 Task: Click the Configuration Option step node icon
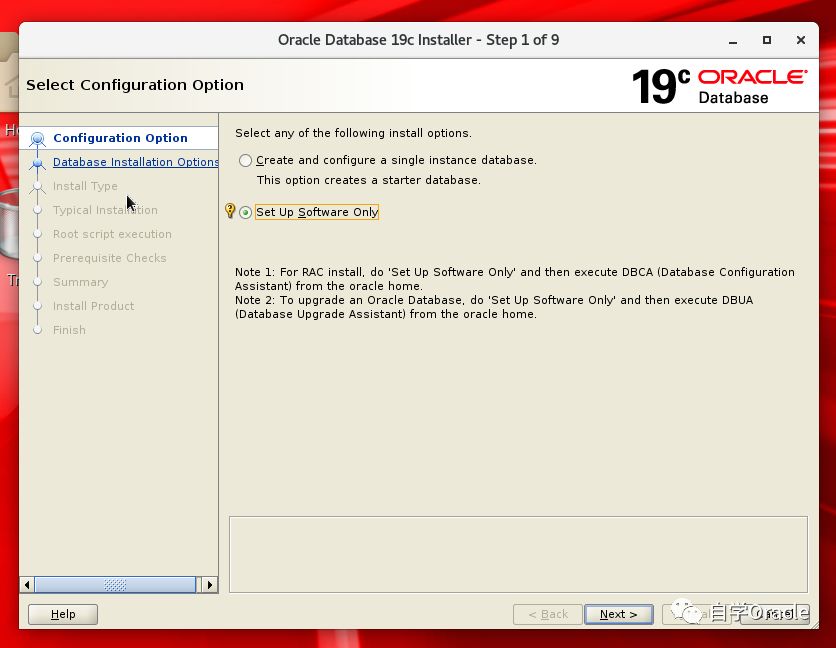point(37,139)
